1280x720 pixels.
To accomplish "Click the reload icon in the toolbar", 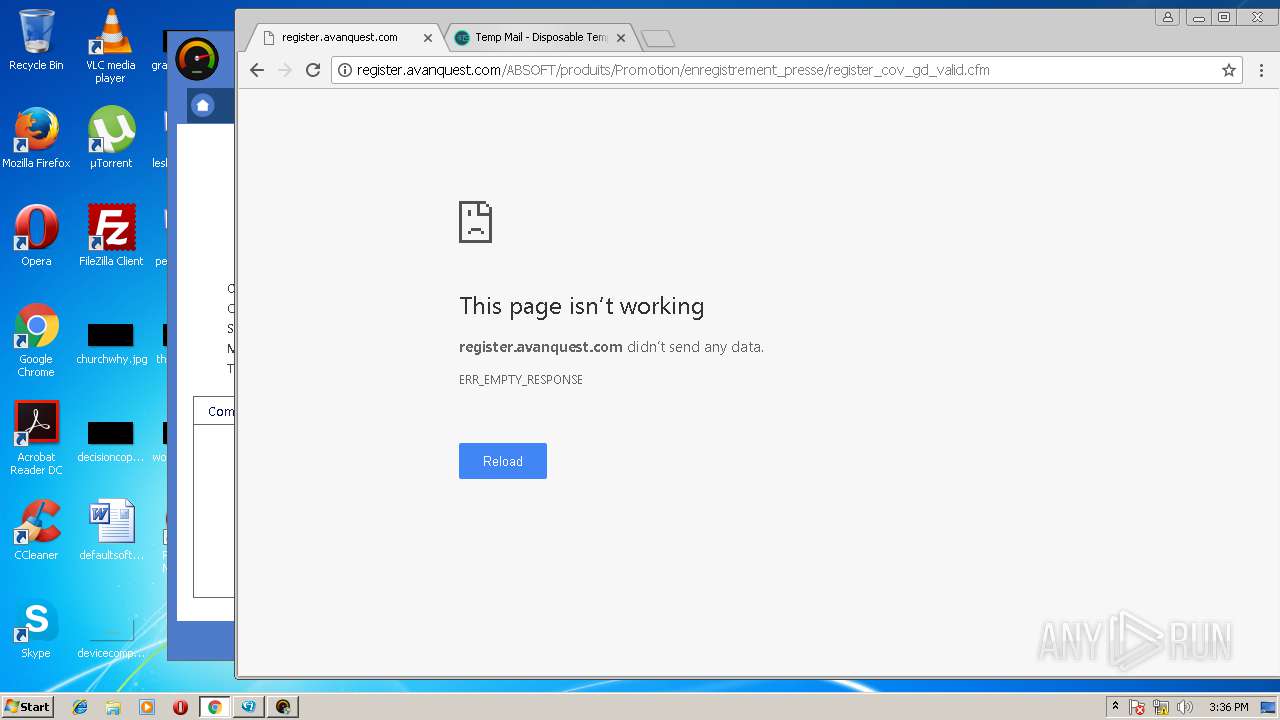I will [x=313, y=70].
